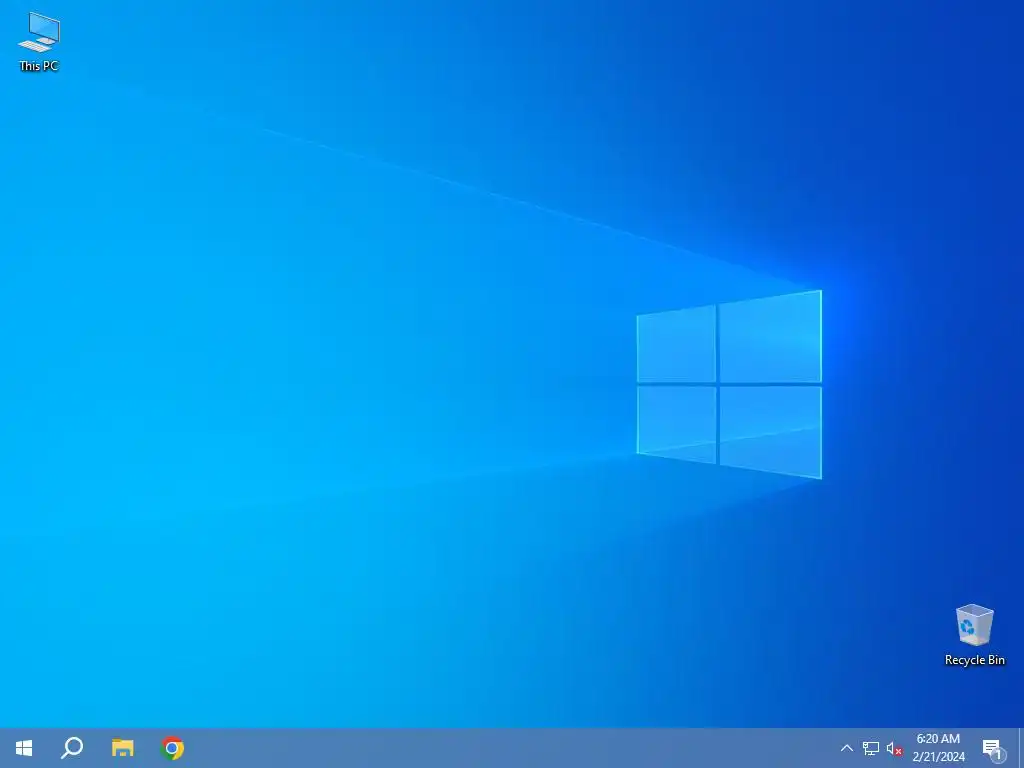This screenshot has width=1024, height=768.
Task: Open taskbar search magnifier
Action: point(72,748)
